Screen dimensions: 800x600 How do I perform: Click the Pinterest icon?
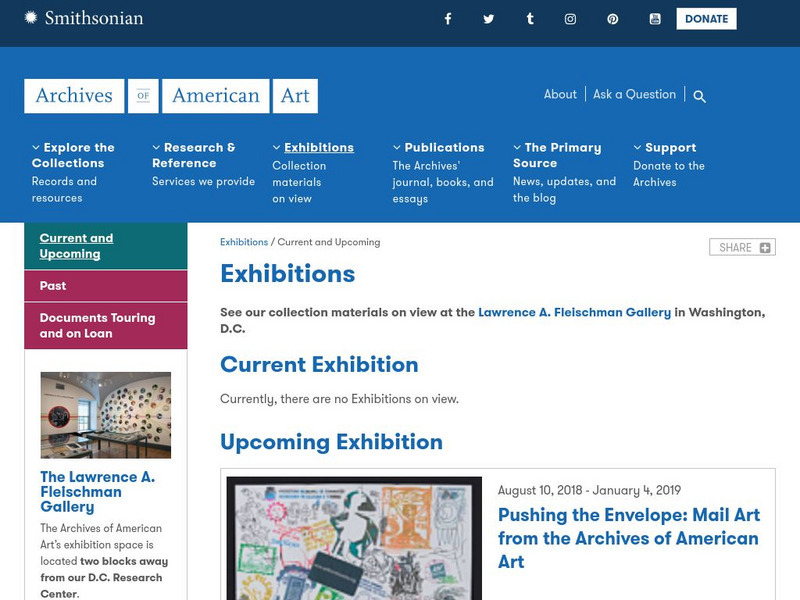[x=611, y=18]
